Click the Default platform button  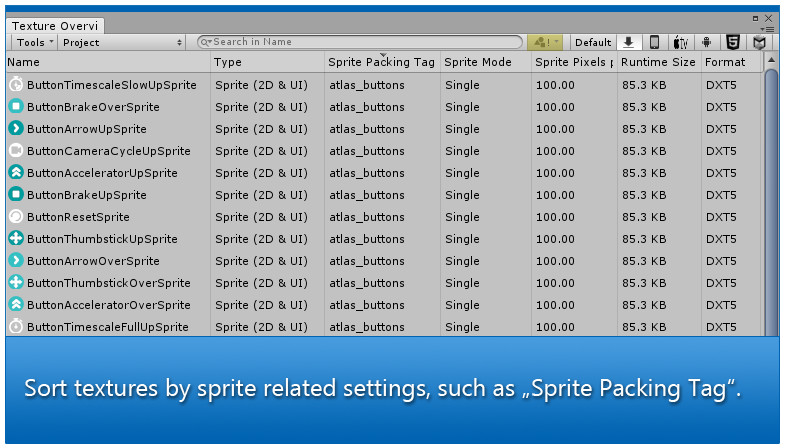[x=592, y=42]
